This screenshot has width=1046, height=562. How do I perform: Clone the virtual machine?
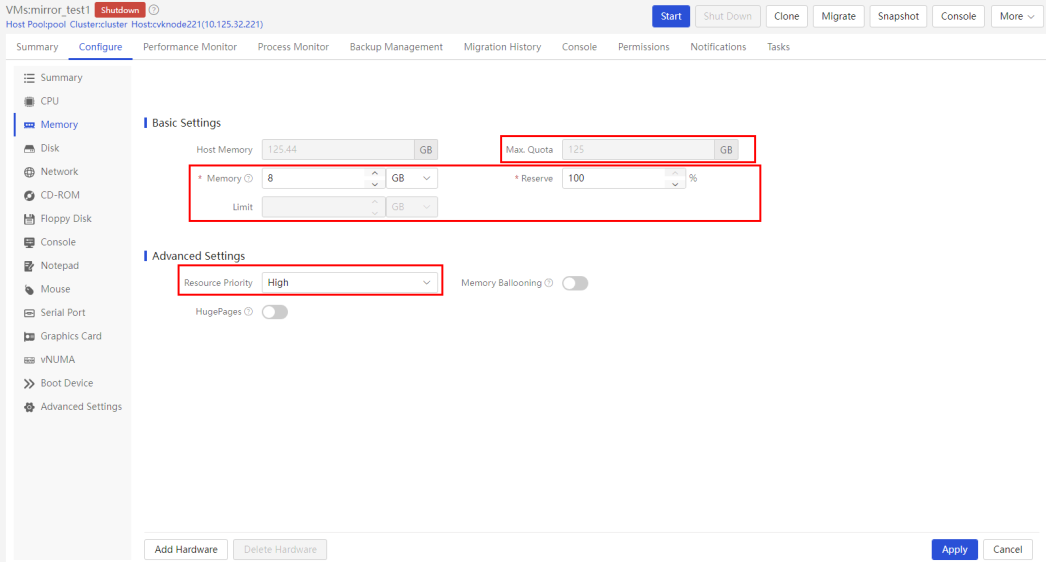[x=787, y=16]
